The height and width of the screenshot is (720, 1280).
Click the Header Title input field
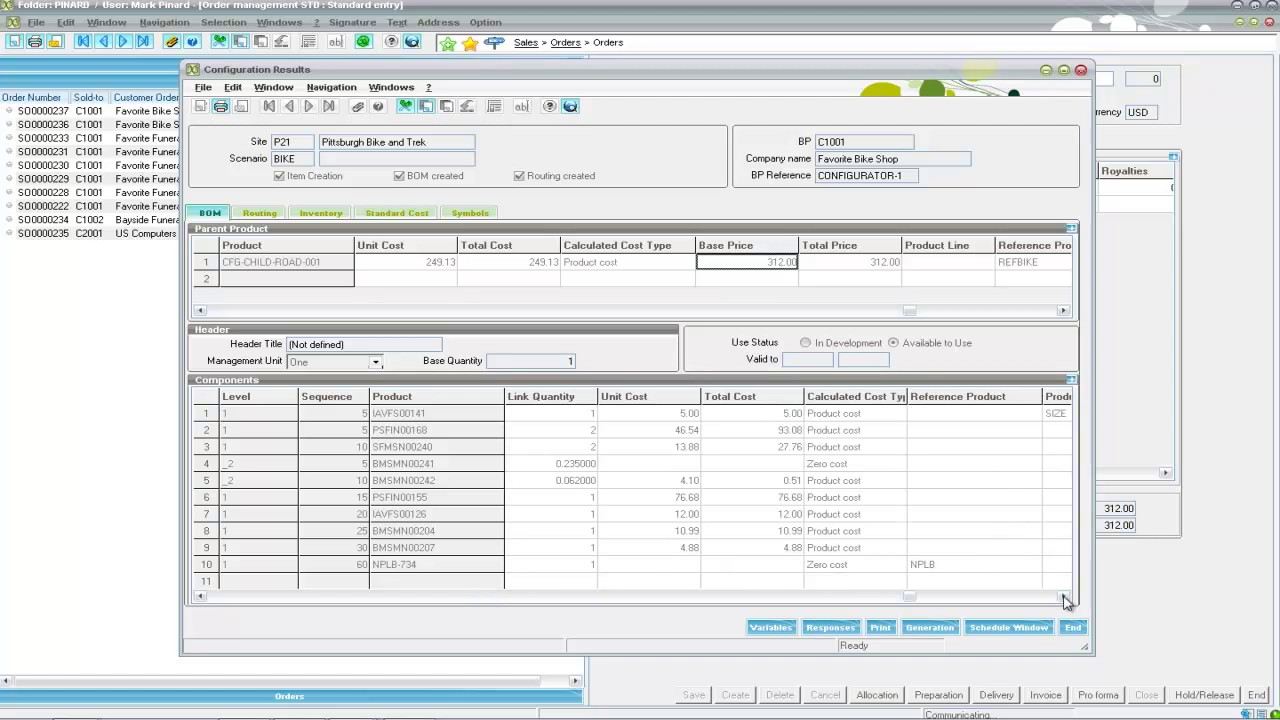[364, 344]
